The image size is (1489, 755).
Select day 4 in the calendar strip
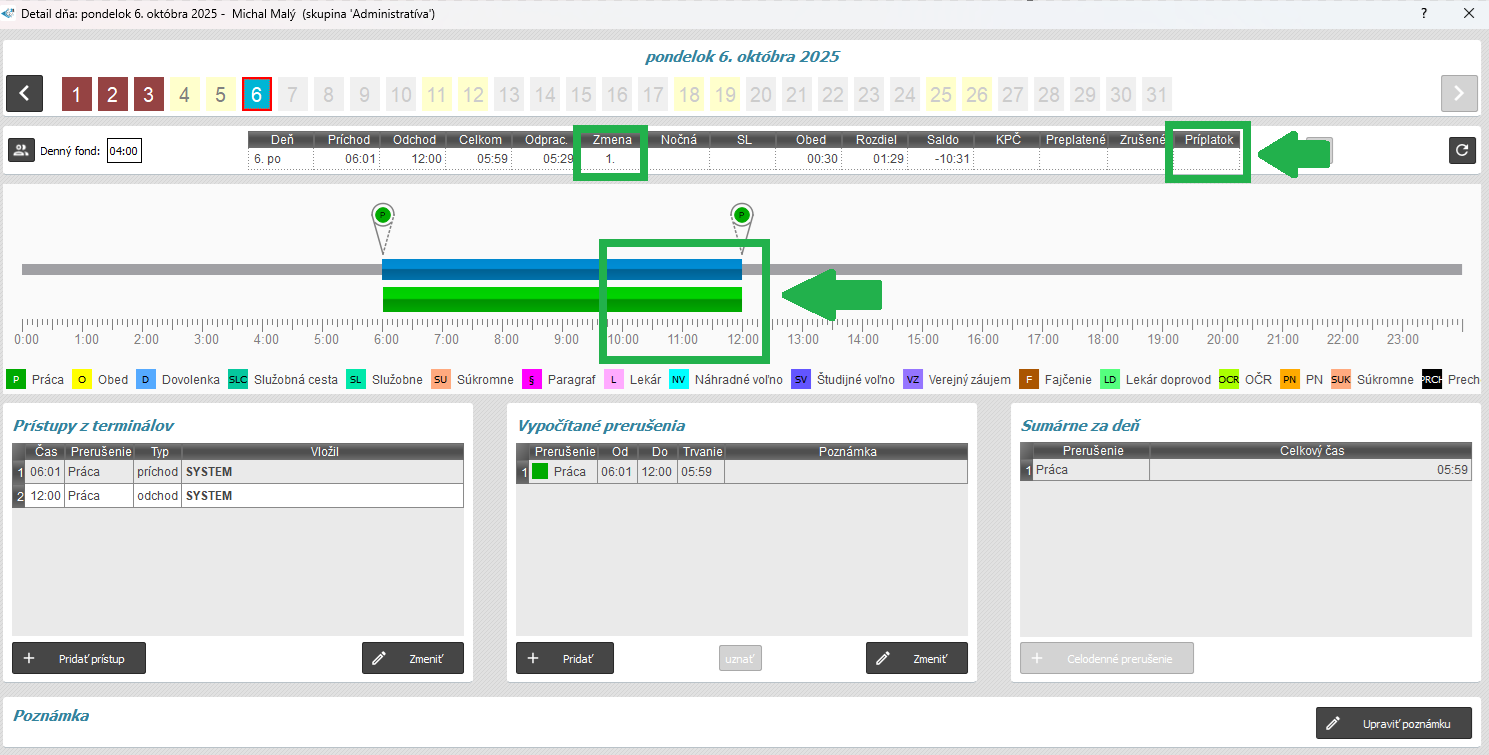[x=184, y=95]
